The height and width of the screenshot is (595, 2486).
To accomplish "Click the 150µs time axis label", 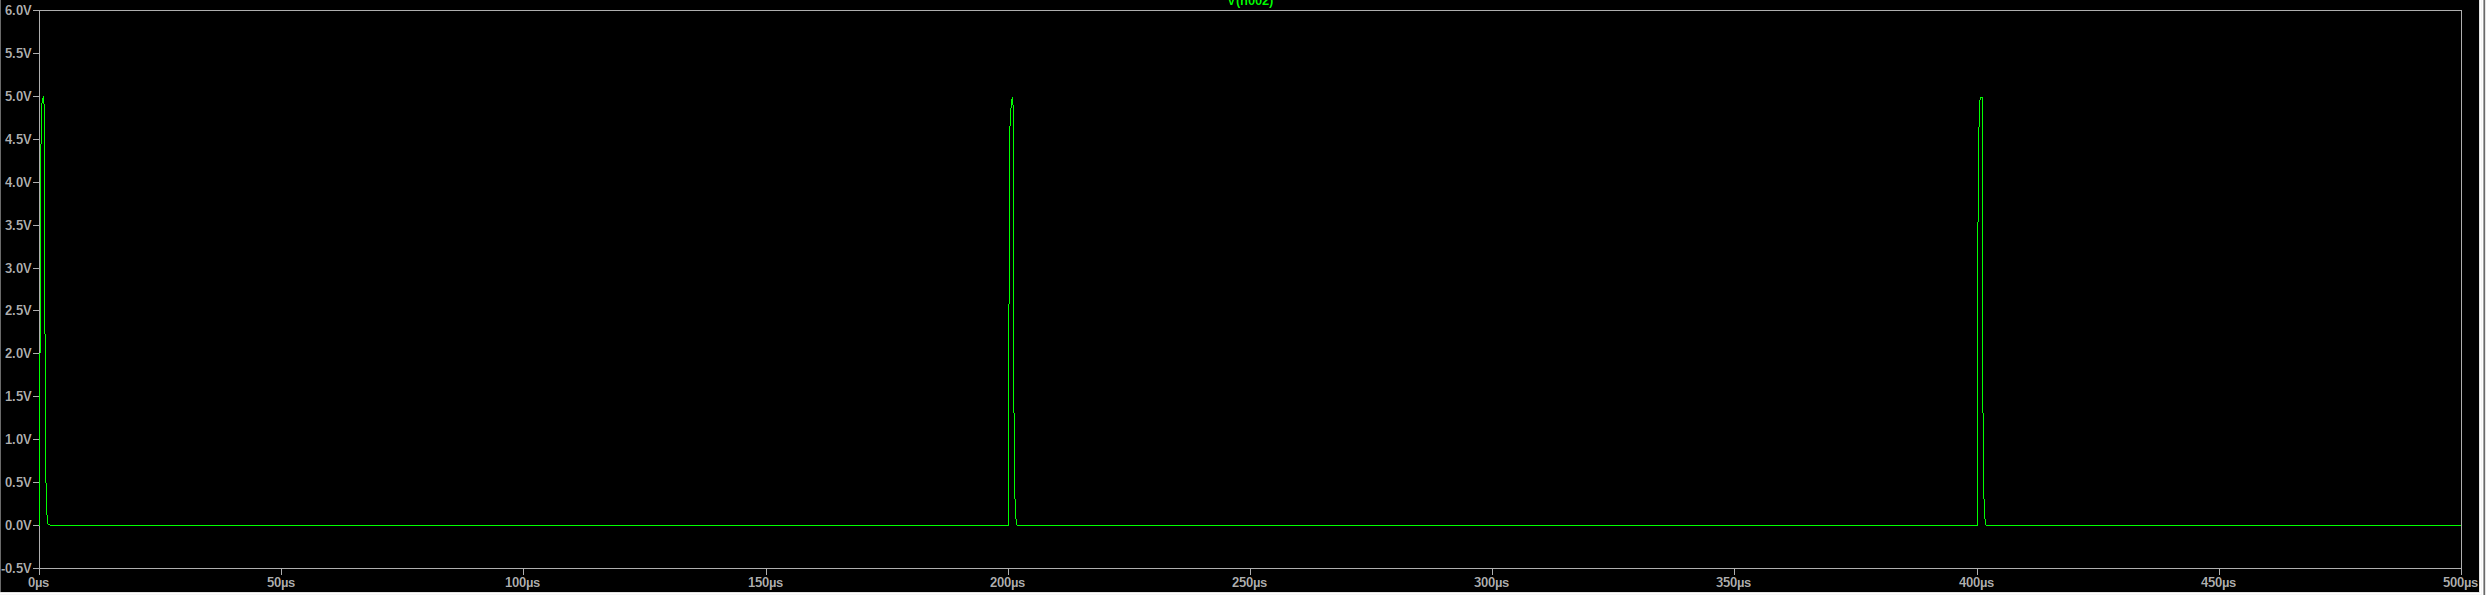I will (x=766, y=582).
